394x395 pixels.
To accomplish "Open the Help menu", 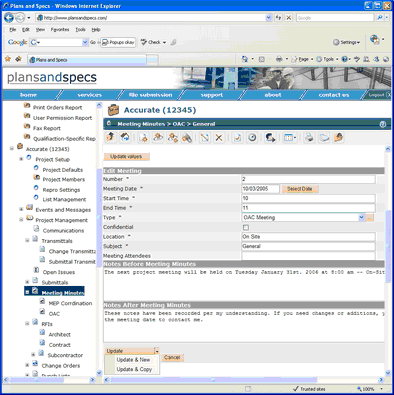I will tap(96, 30).
